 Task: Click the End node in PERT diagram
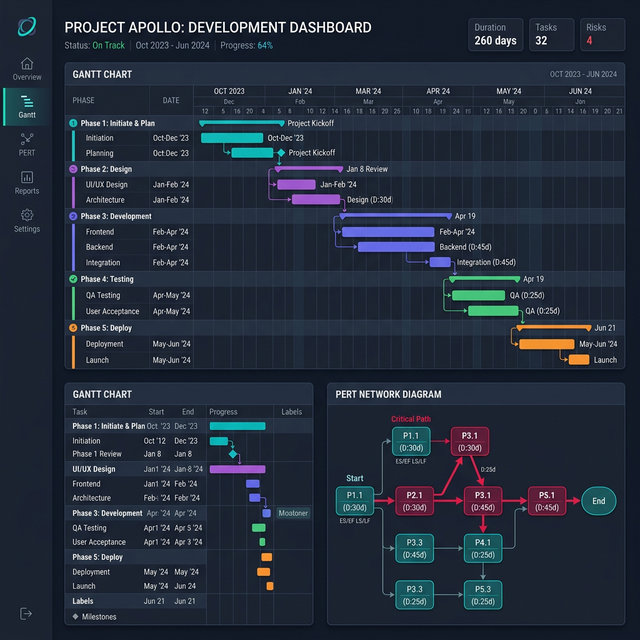pyautogui.click(x=598, y=502)
